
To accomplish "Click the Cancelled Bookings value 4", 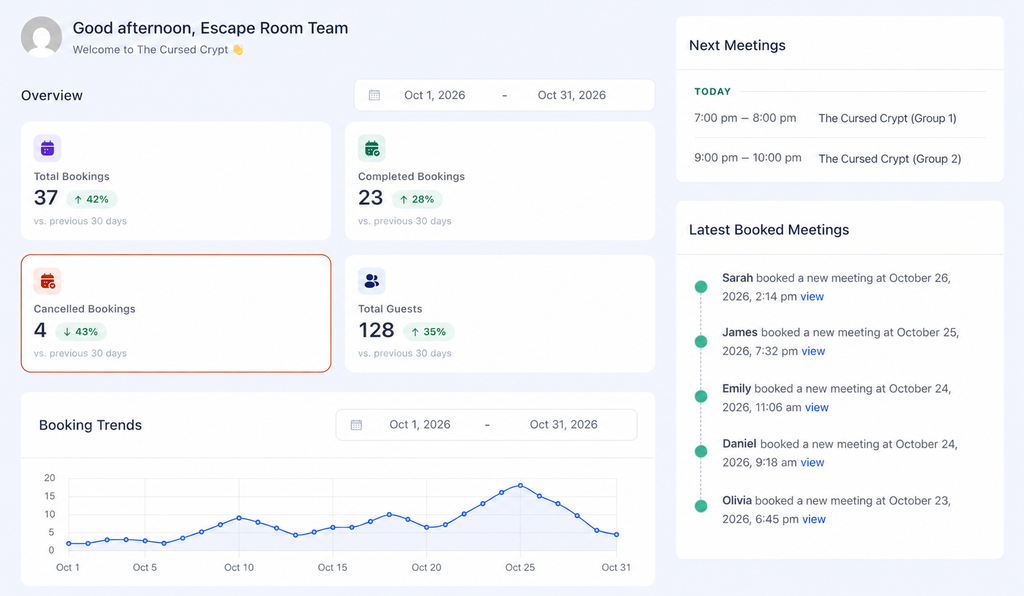I will pos(40,330).
